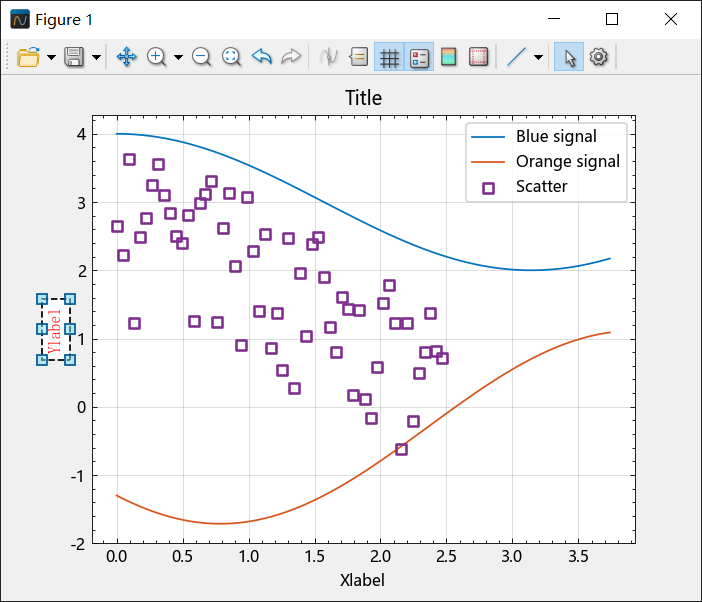Image resolution: width=702 pixels, height=602 pixels.
Task: Expand the save options dropdown arrow
Action: point(96,57)
